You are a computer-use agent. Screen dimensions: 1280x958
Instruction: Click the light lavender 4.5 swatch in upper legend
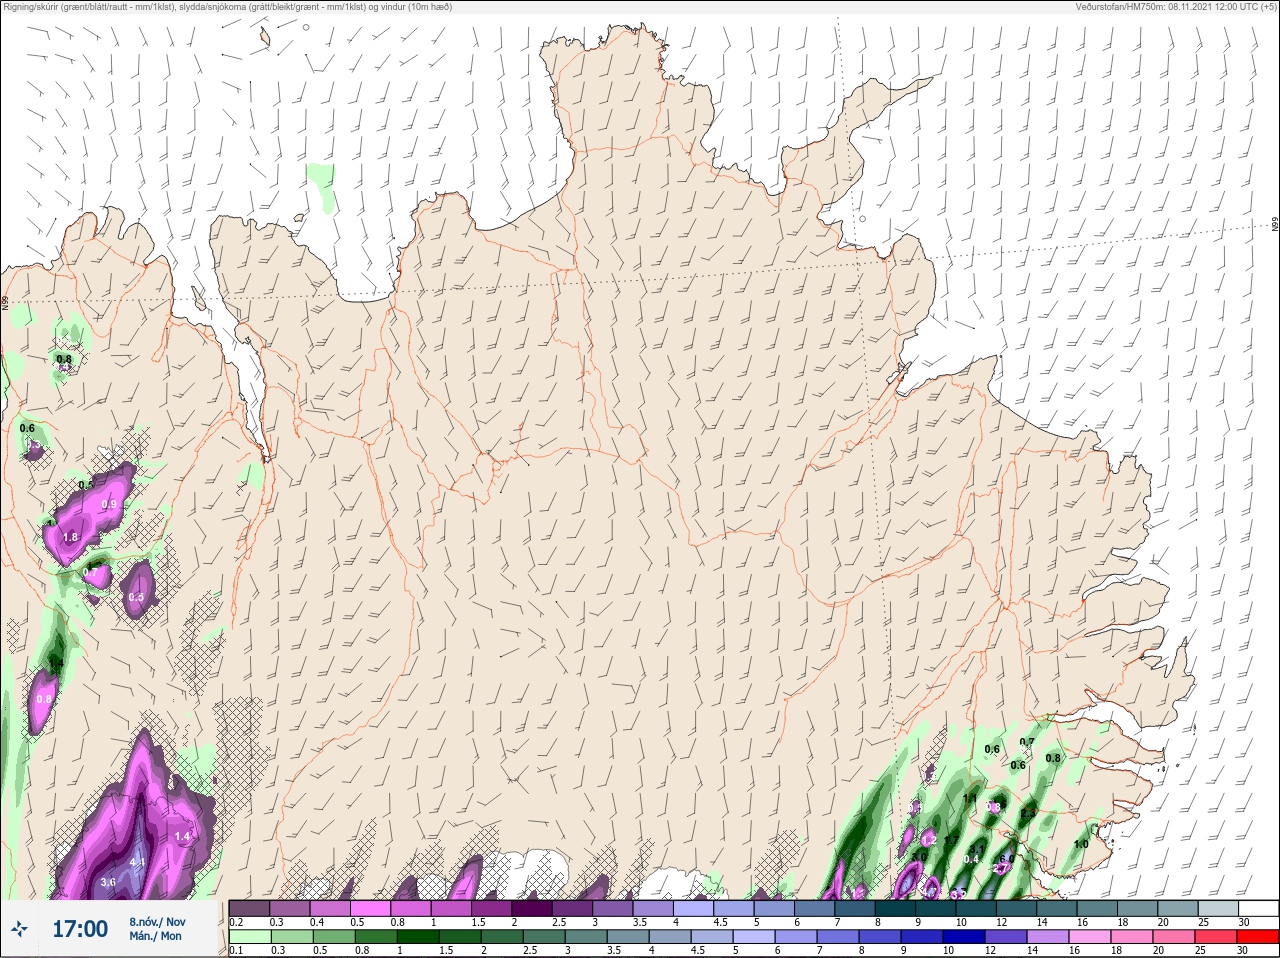point(734,908)
